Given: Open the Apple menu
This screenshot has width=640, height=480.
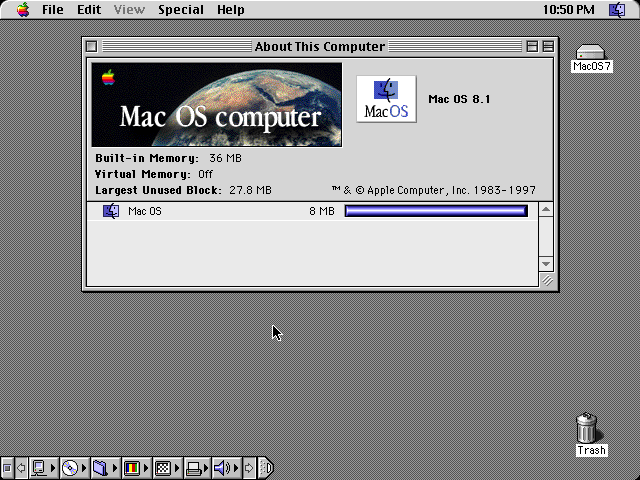Looking at the screenshot, I should [23, 9].
